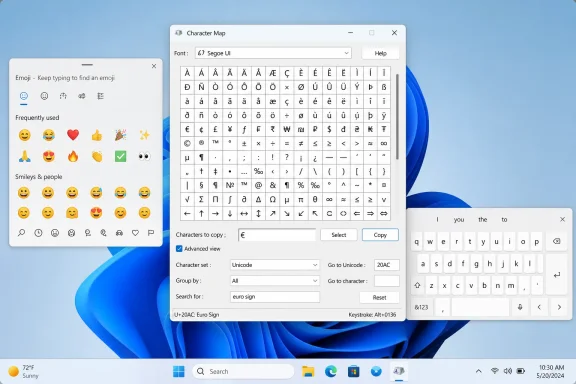Jump to flags emoji category
This screenshot has height=384, width=576.
click(151, 233)
